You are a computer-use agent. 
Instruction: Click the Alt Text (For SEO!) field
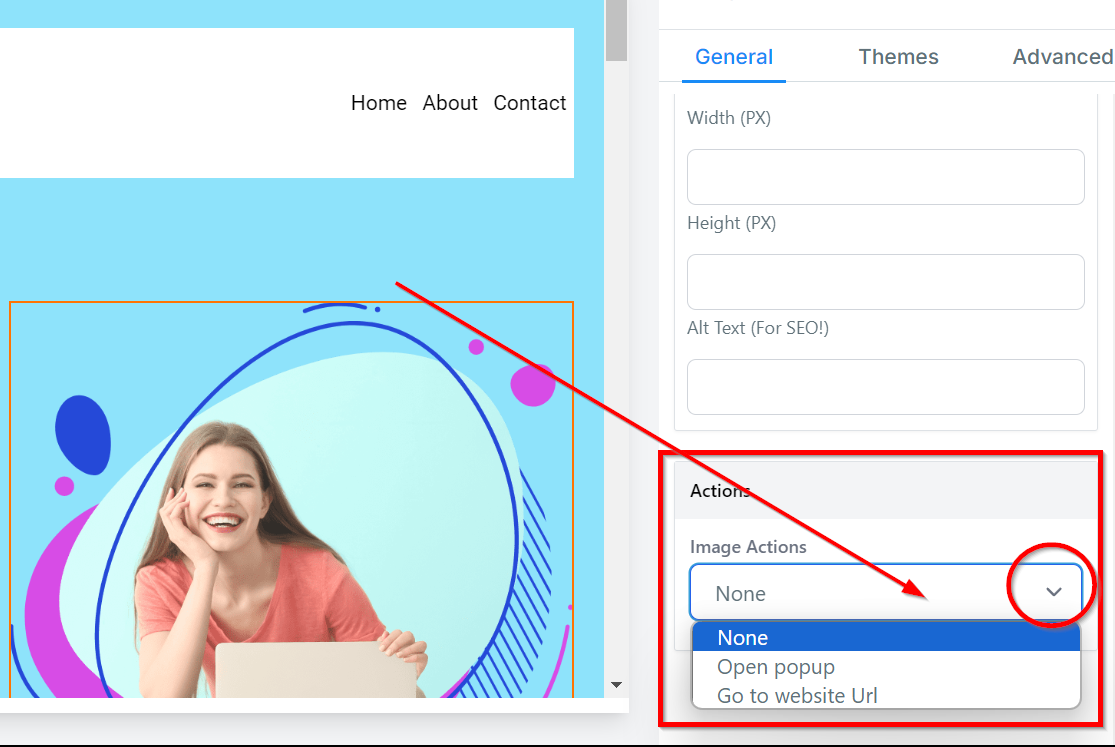point(885,387)
